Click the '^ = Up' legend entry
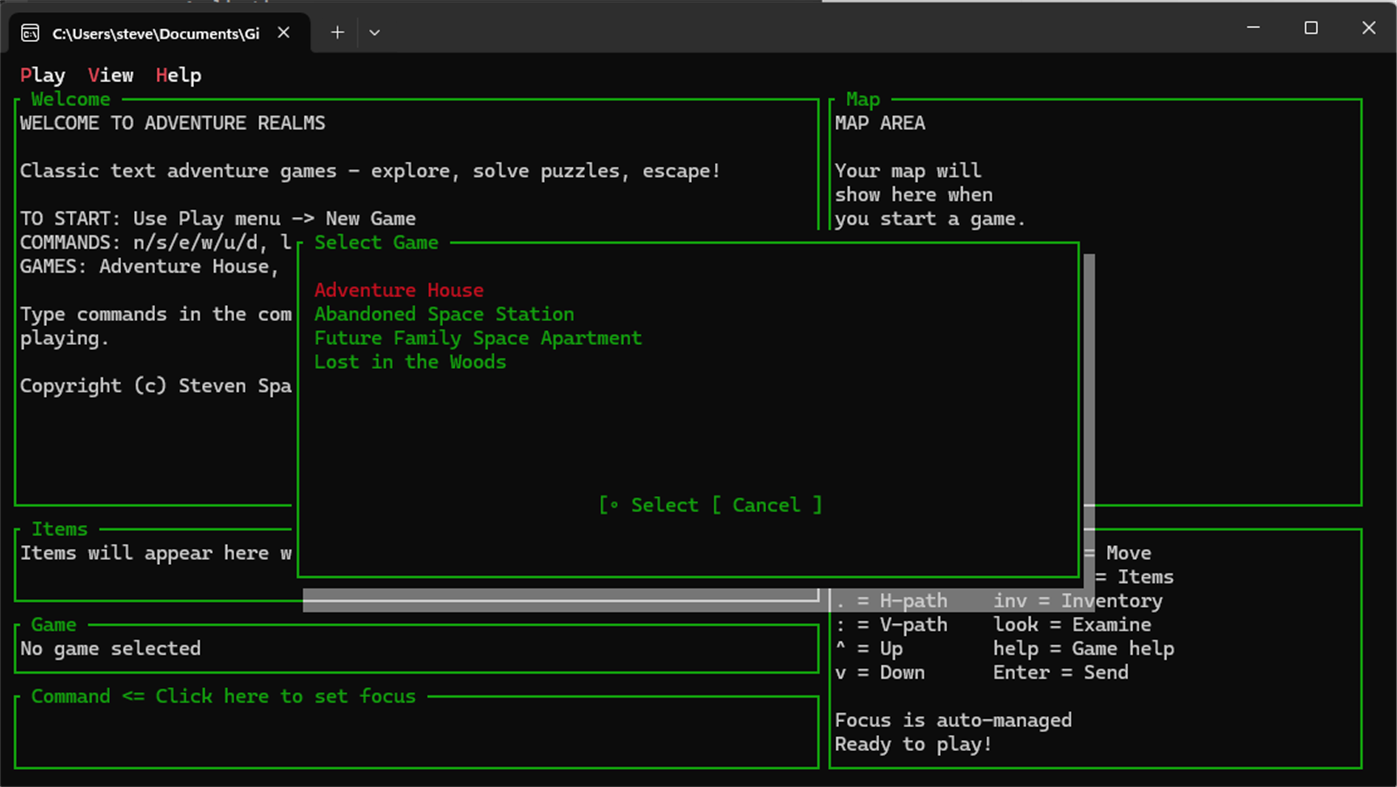Image resolution: width=1397 pixels, height=787 pixels. (x=869, y=649)
